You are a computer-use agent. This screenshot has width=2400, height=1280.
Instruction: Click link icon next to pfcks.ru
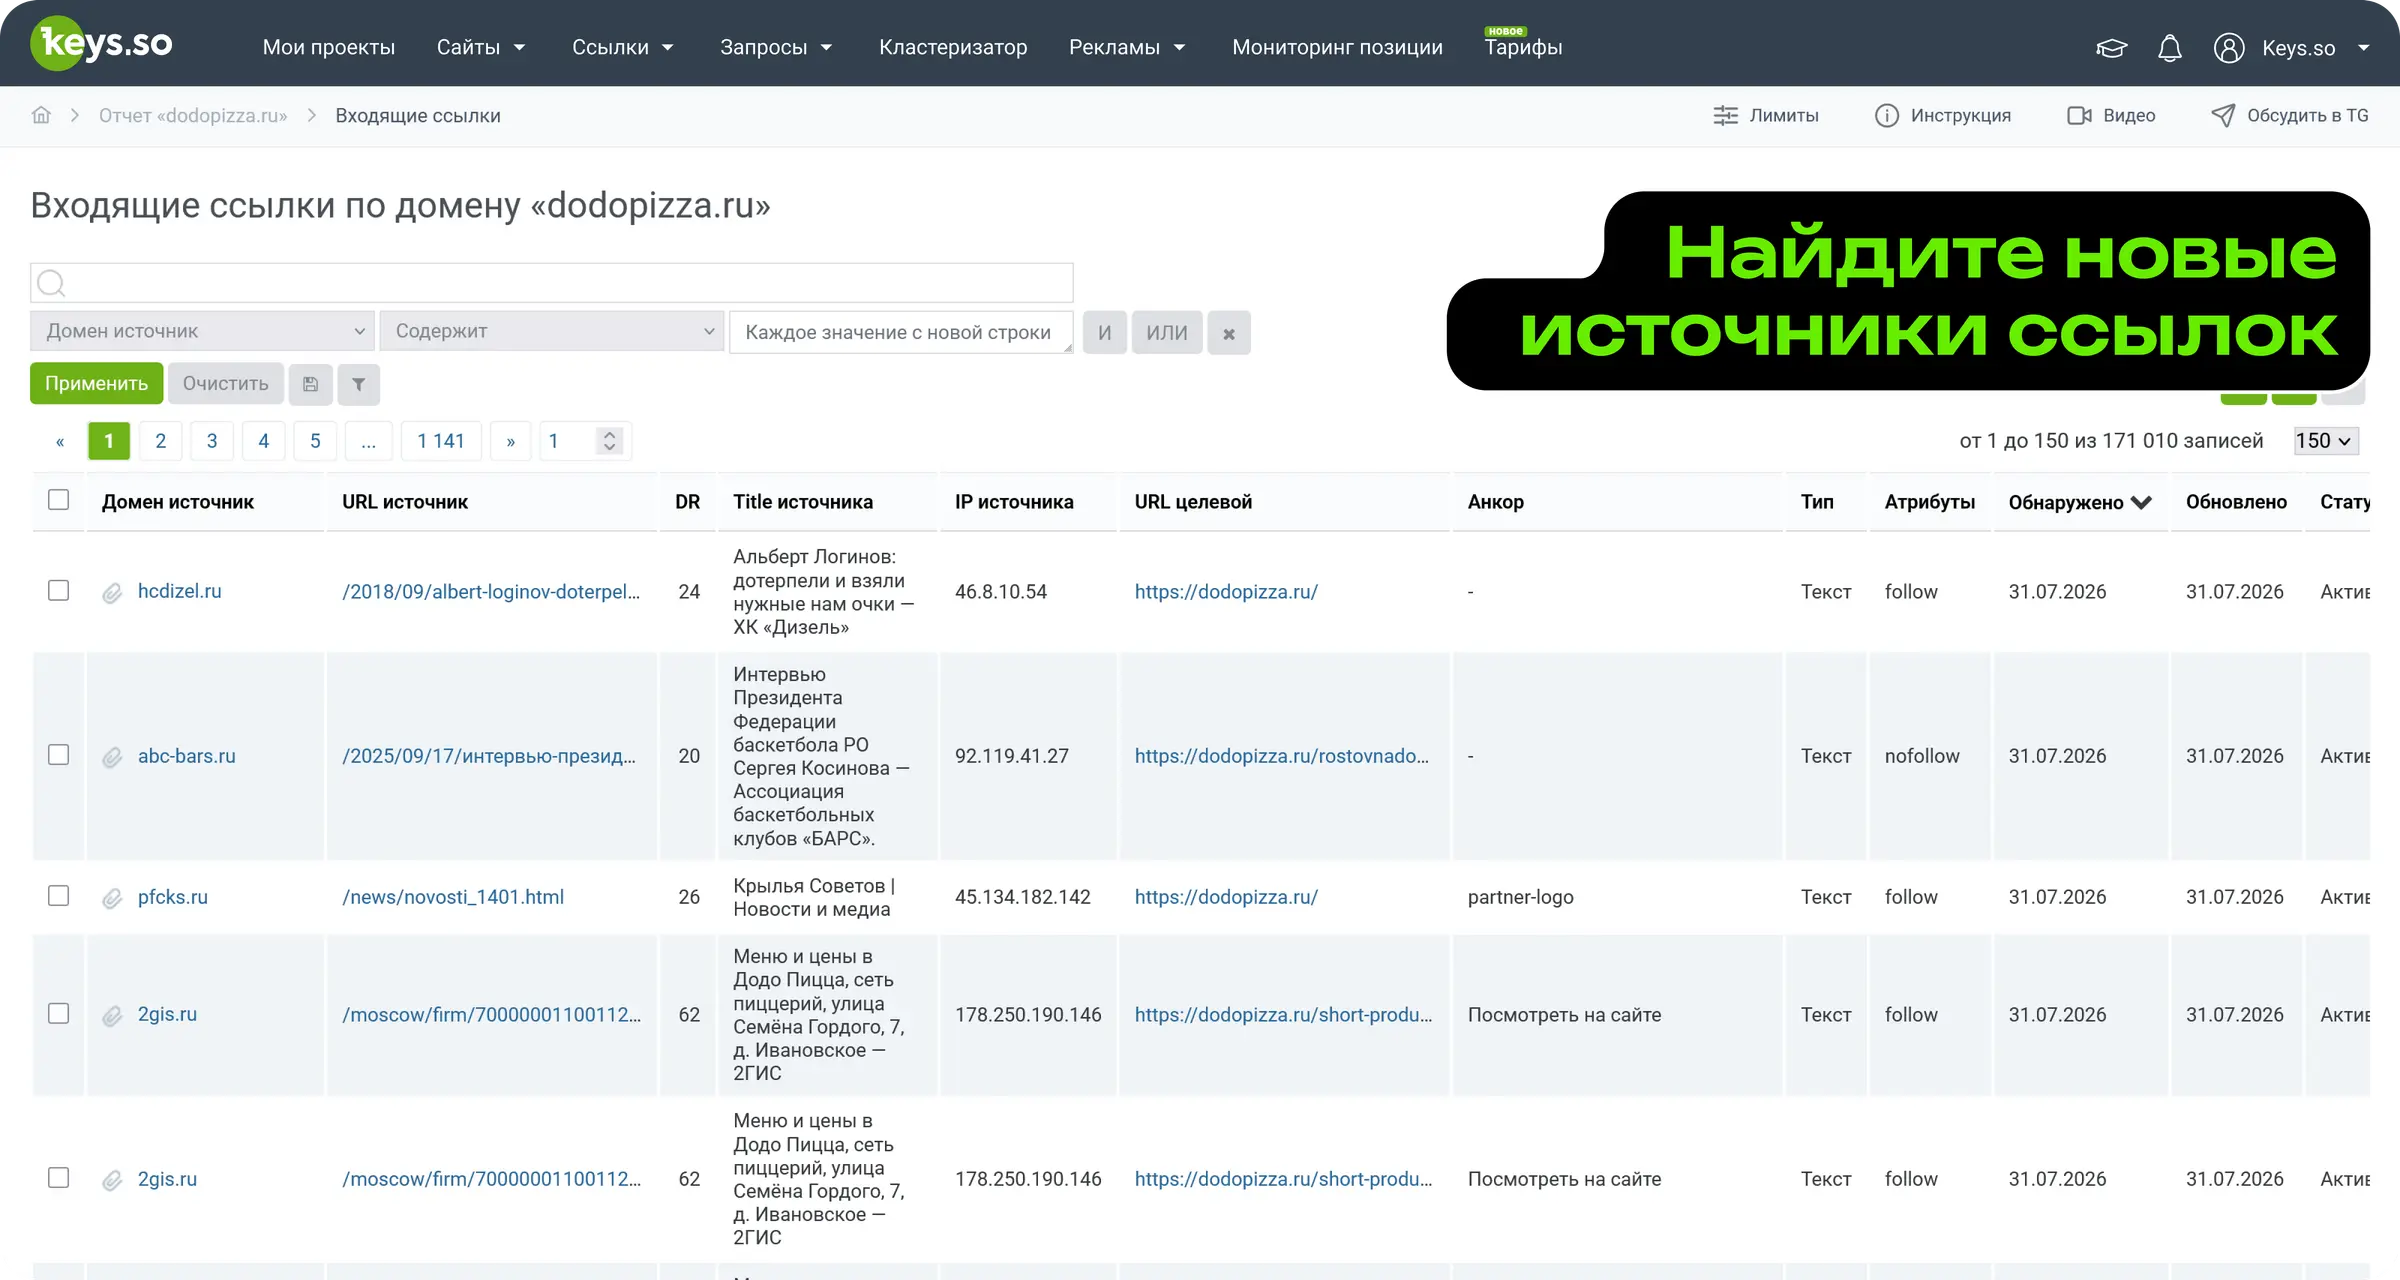point(112,899)
